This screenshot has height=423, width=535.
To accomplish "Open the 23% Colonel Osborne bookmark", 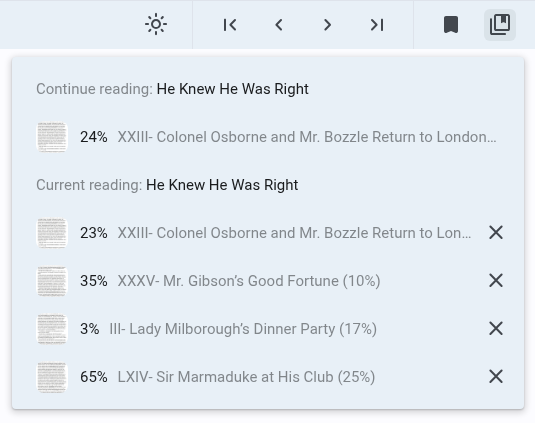I will 254,233.
